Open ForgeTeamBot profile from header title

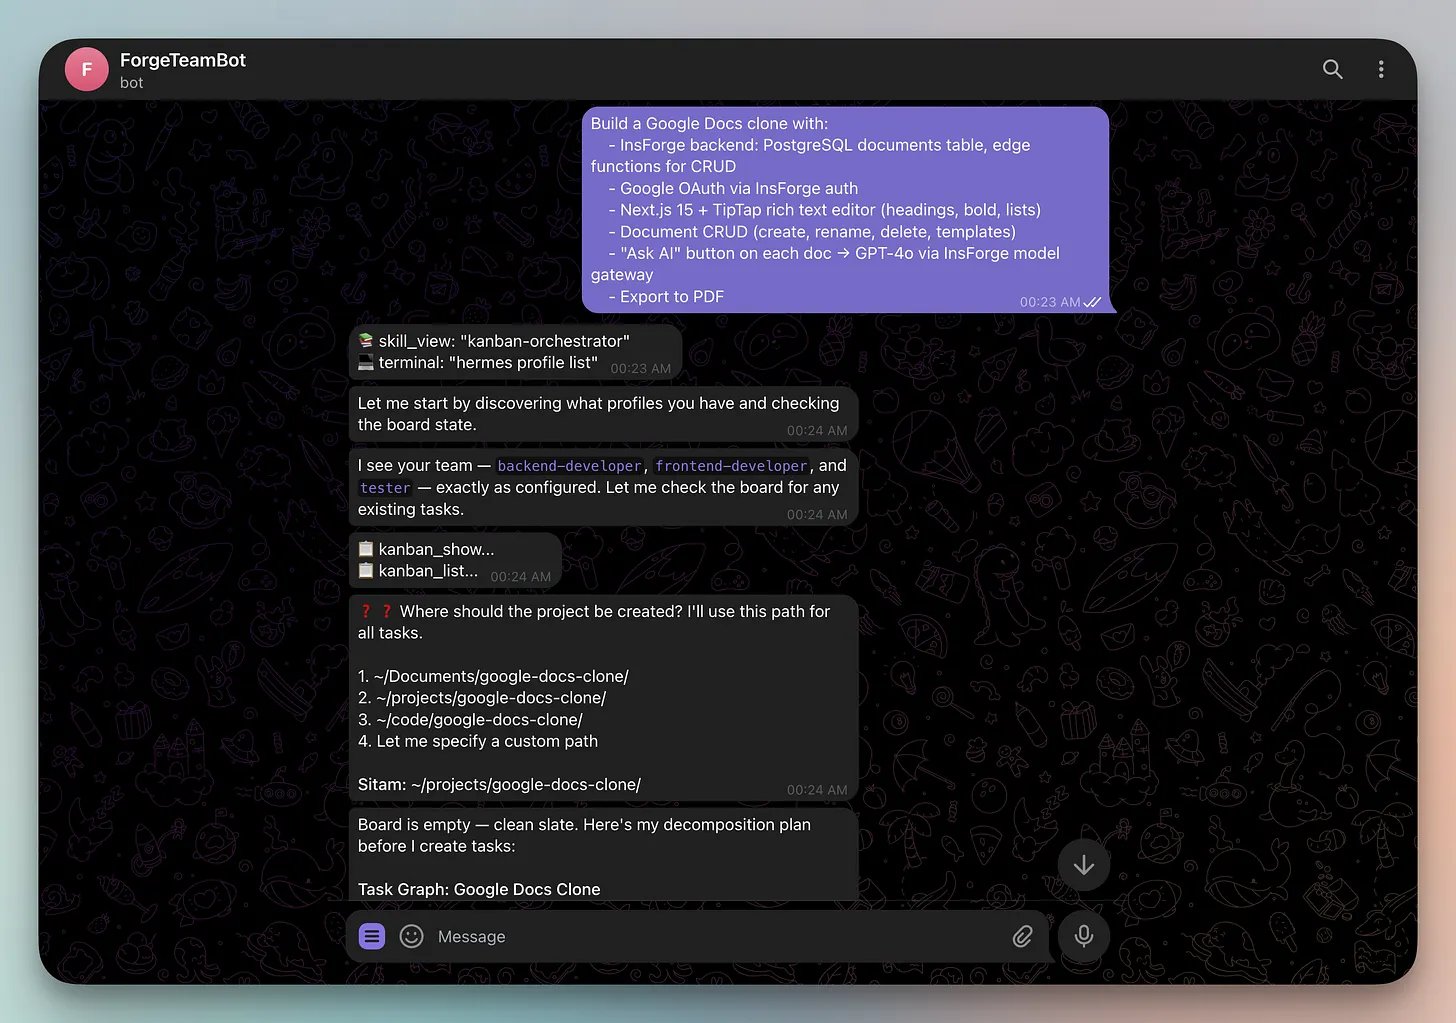[182, 60]
